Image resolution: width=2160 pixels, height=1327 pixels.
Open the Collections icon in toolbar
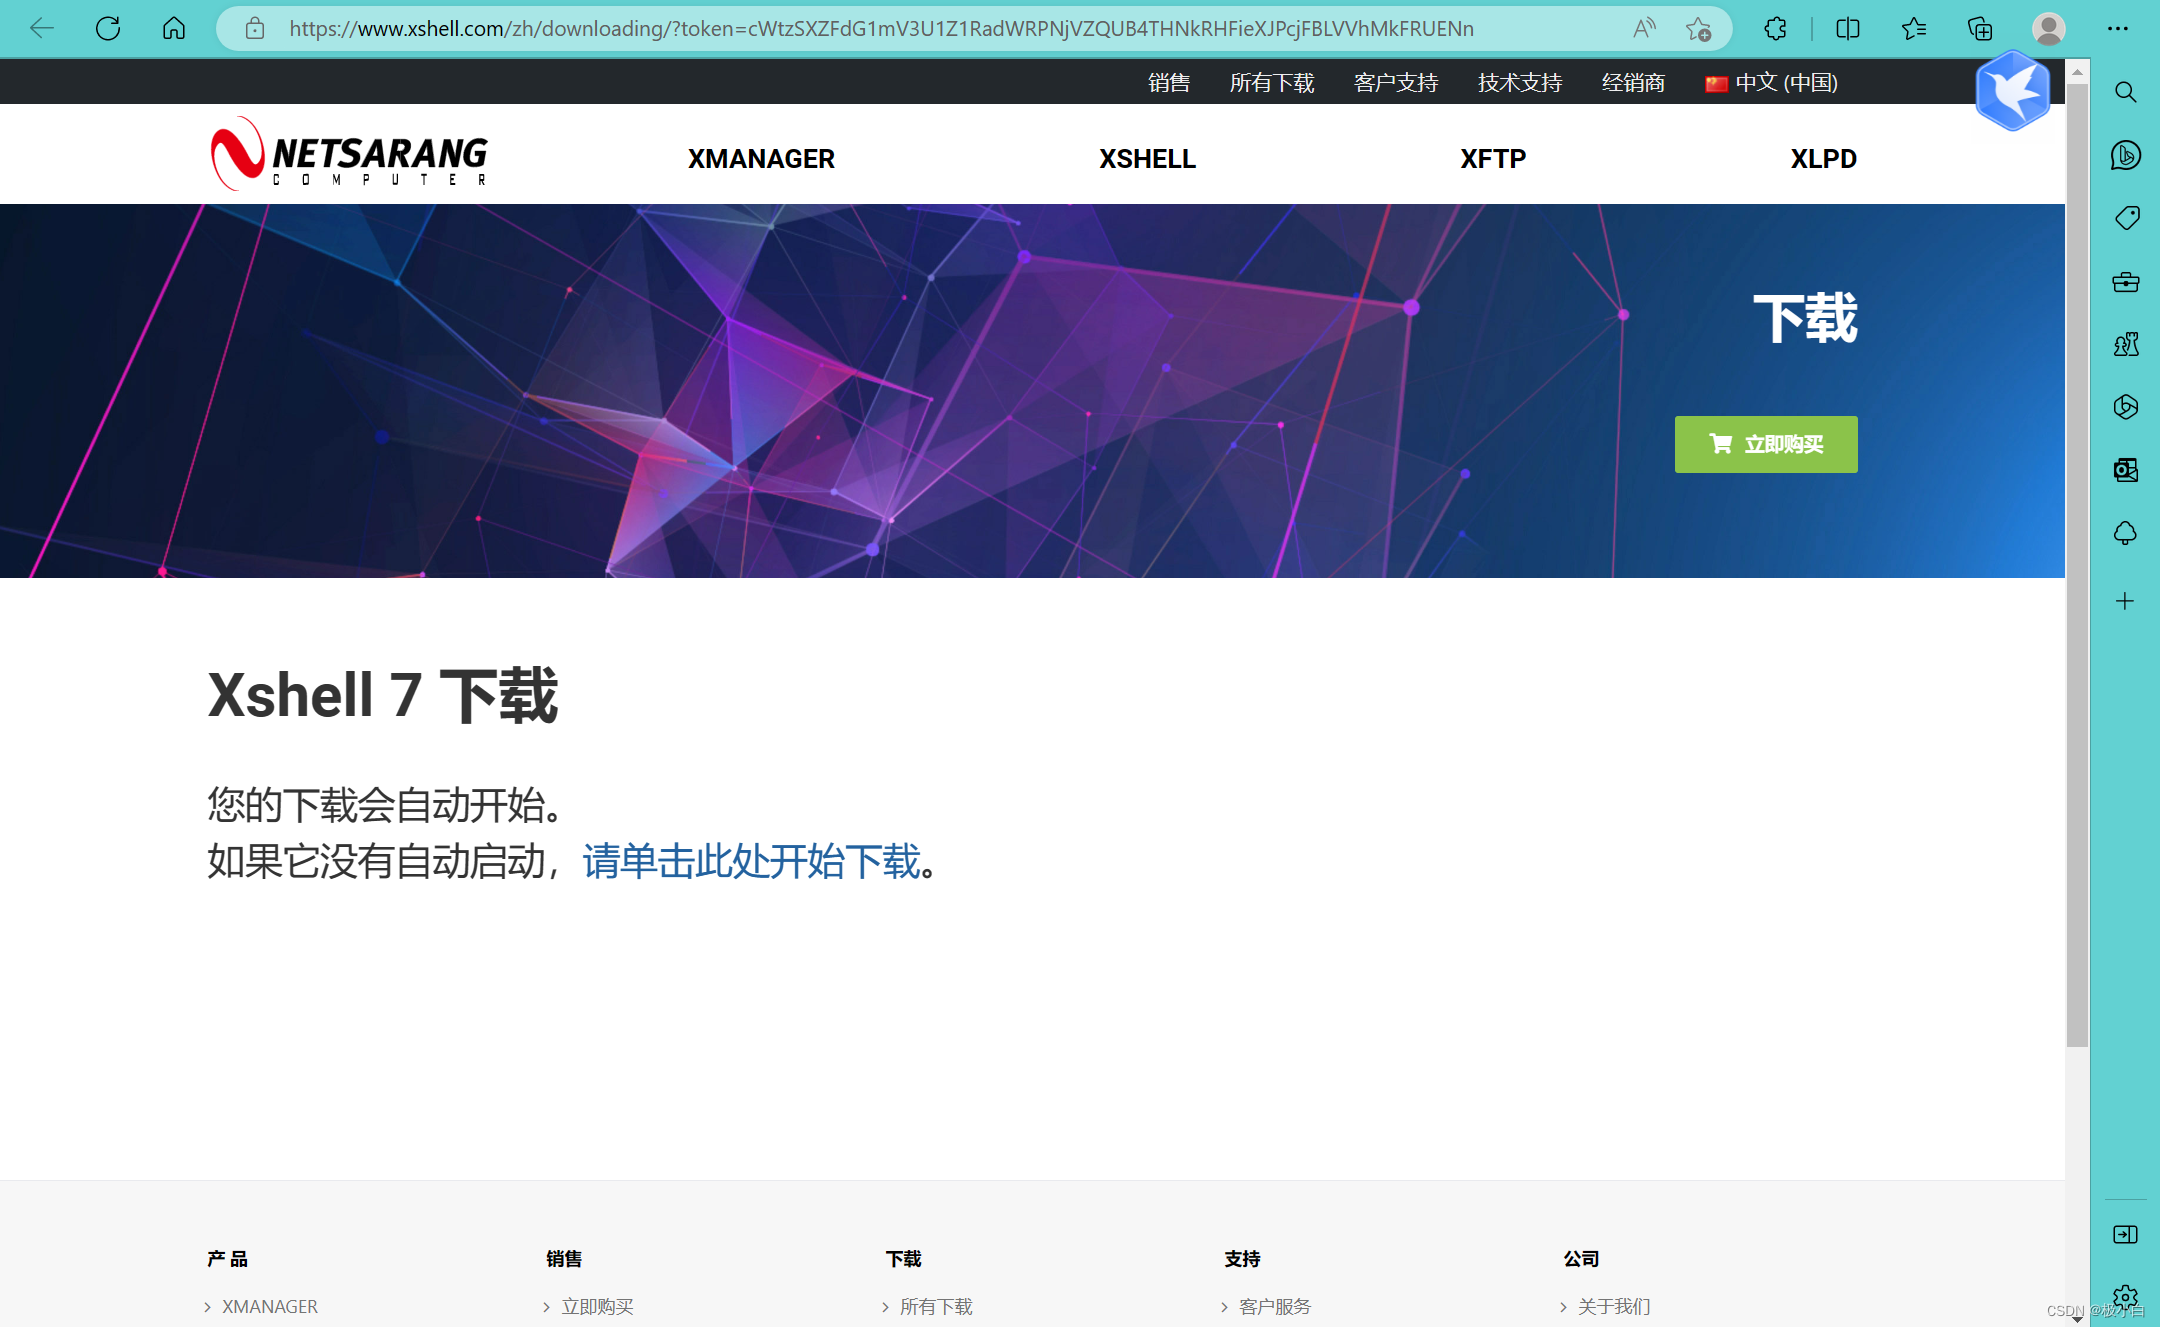(1979, 28)
